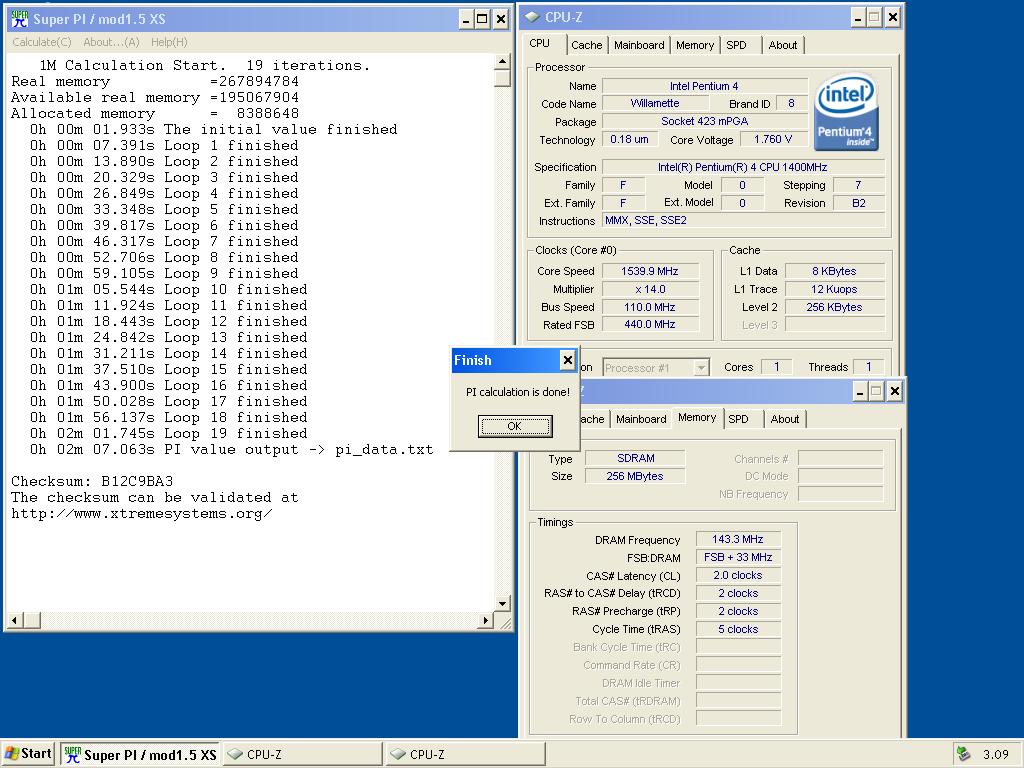1024x768 pixels.
Task: Maximize the Super PI window
Action: (482, 19)
